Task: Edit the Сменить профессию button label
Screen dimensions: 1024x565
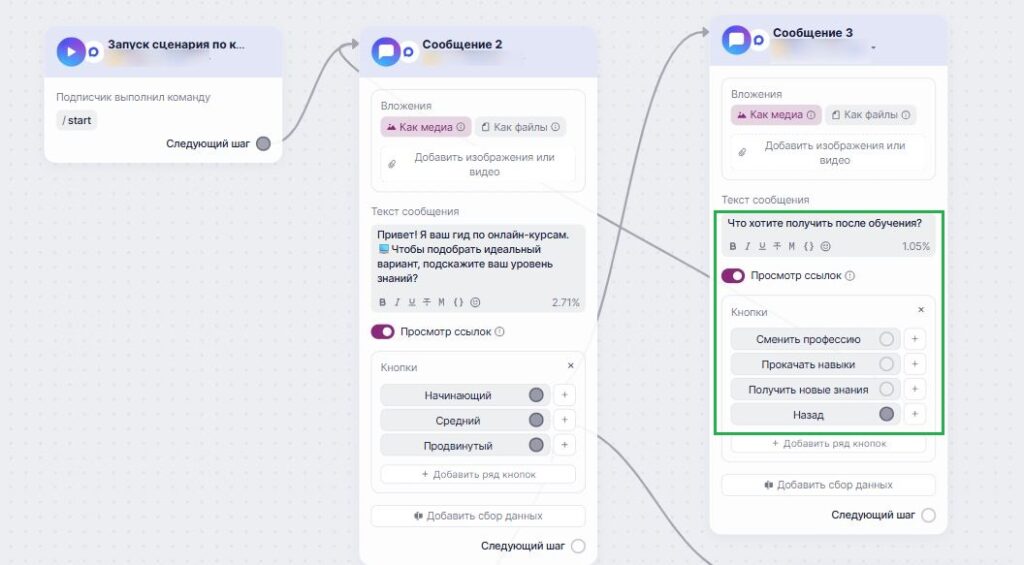Action: point(808,339)
